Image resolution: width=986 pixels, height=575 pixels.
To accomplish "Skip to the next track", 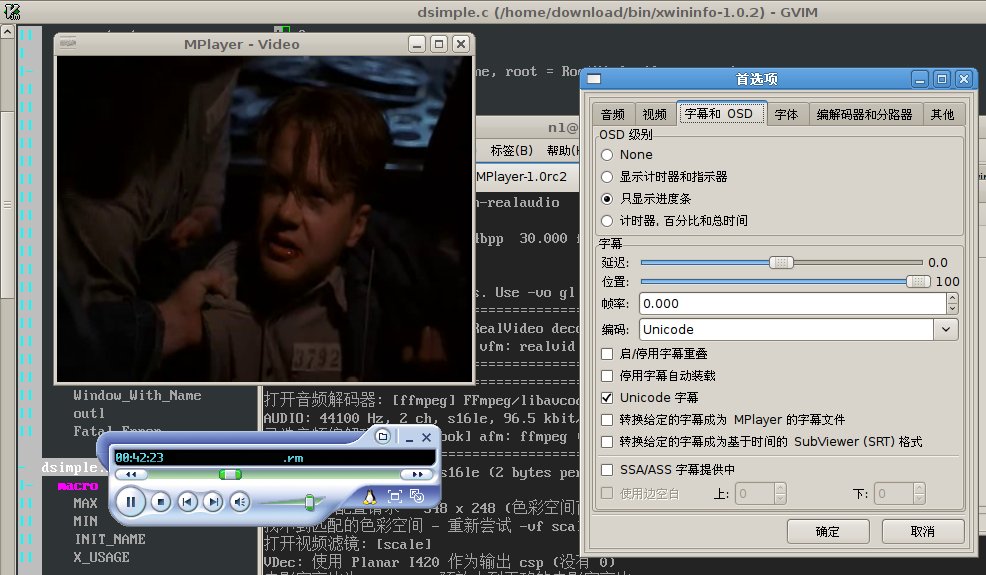I will (213, 502).
